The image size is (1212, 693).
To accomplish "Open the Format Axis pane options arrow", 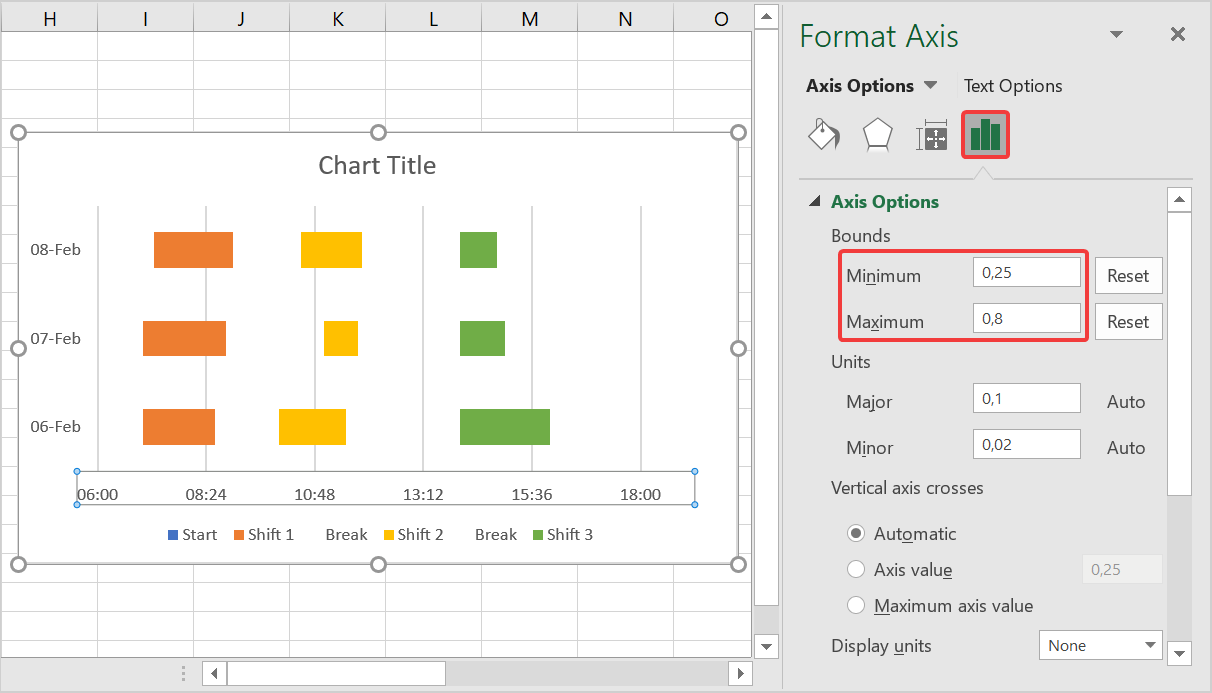I will pyautogui.click(x=1116, y=35).
